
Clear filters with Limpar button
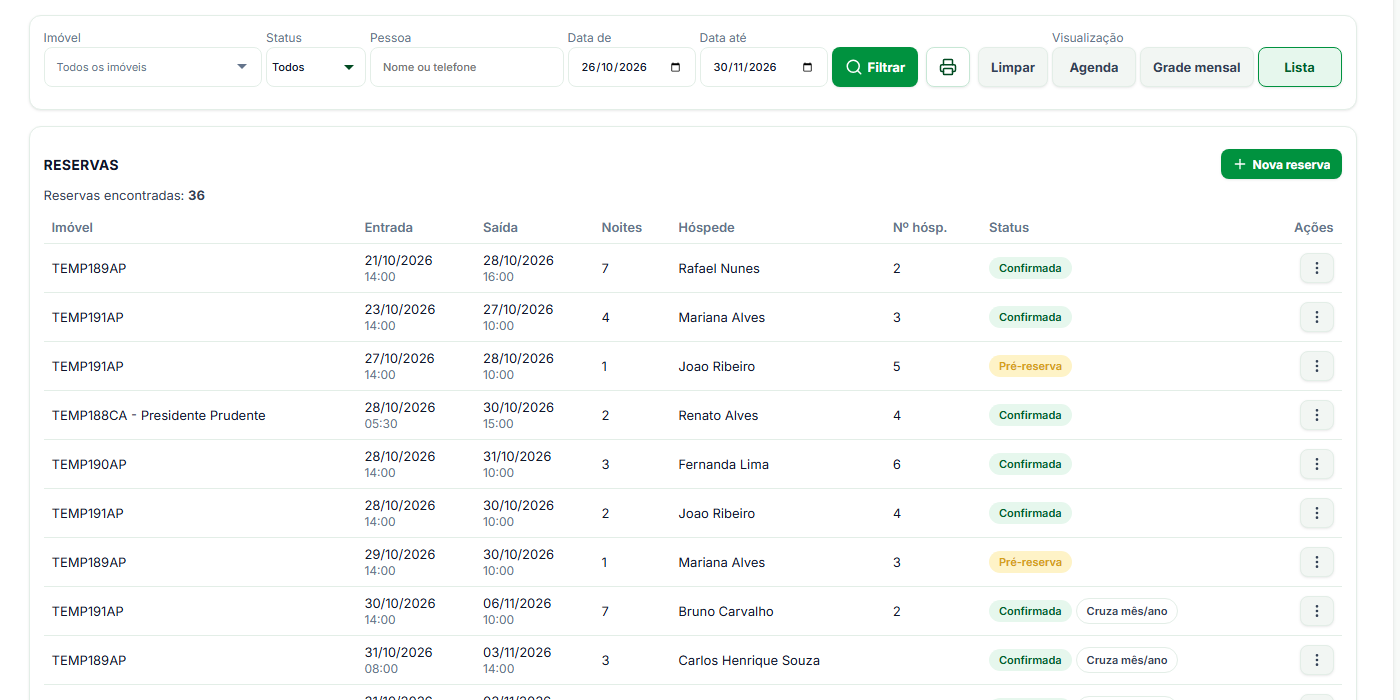click(x=1013, y=67)
